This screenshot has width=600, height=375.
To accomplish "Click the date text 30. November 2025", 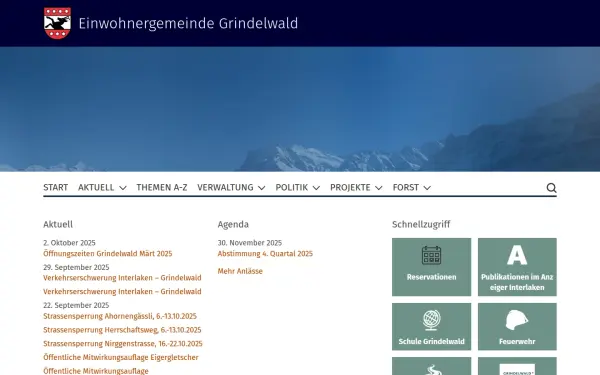I will tap(249, 243).
